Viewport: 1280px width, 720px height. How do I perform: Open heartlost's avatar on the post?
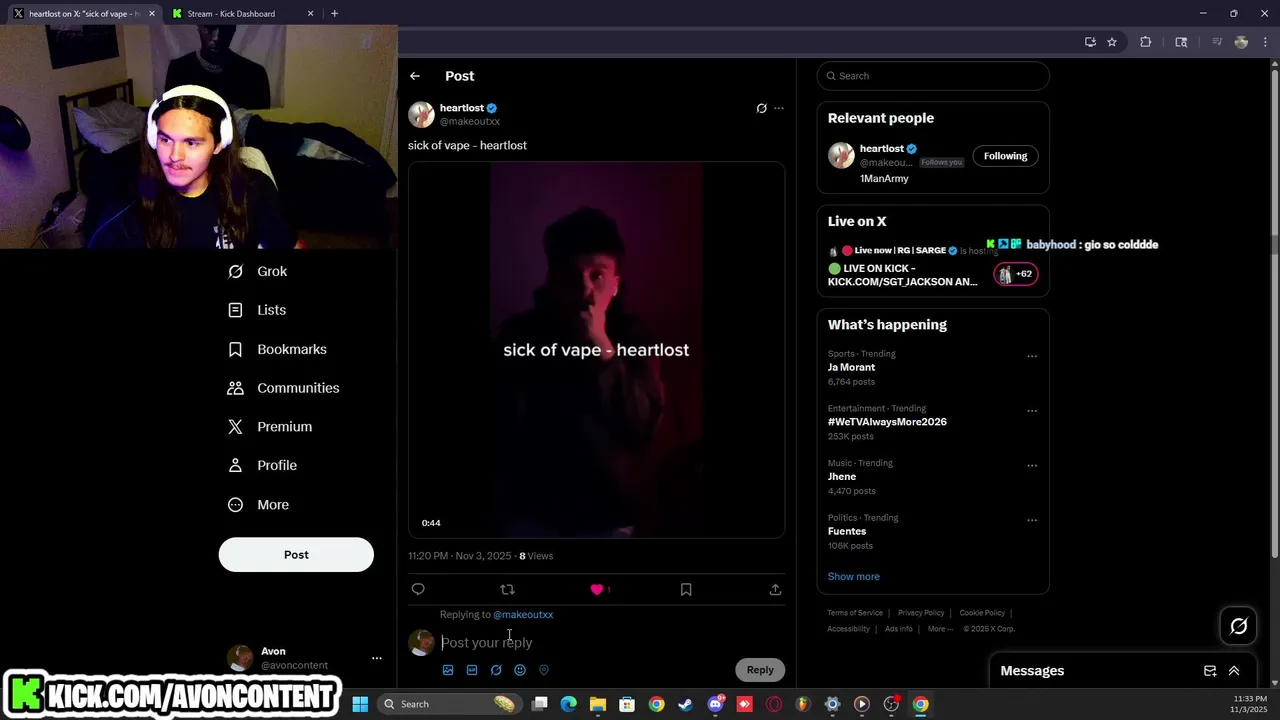[421, 114]
